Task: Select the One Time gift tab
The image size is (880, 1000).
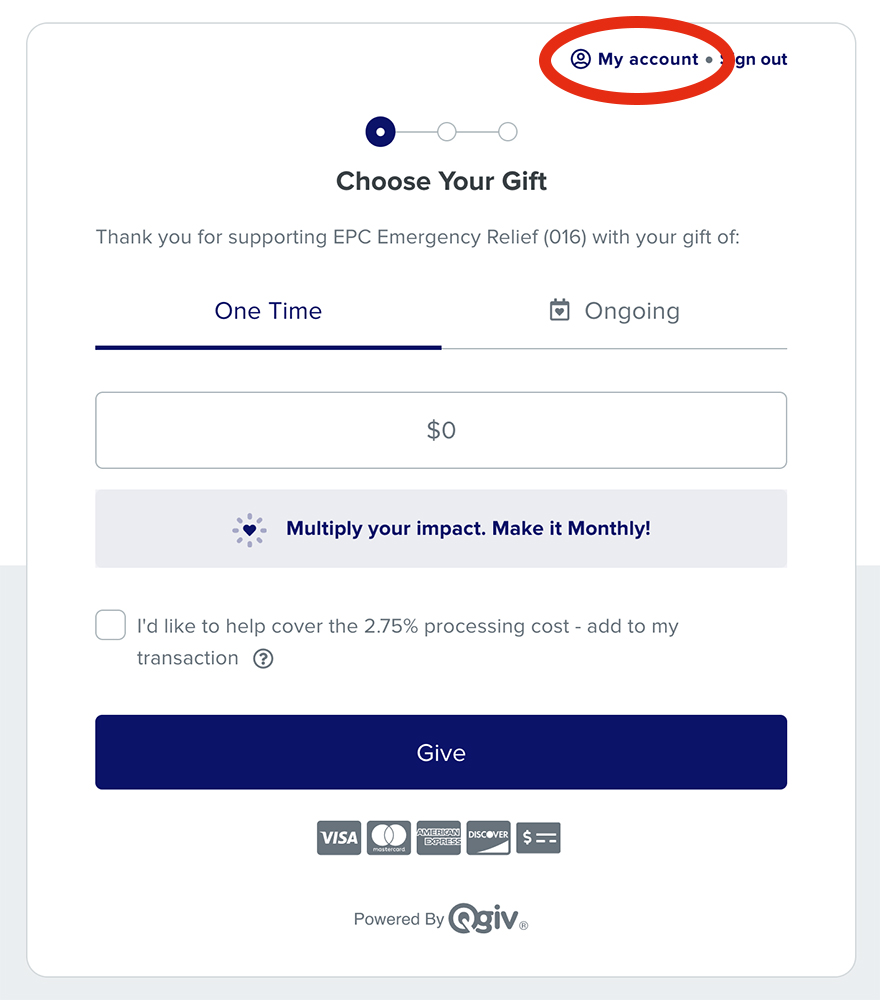Action: (x=268, y=311)
